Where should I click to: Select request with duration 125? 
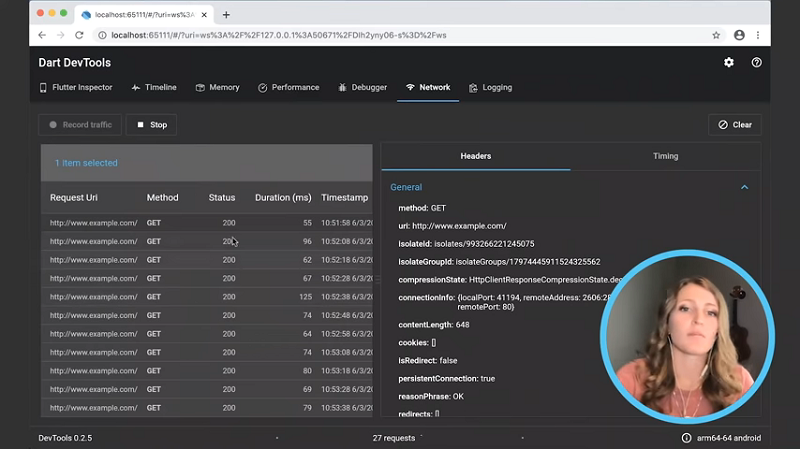[x=207, y=296]
